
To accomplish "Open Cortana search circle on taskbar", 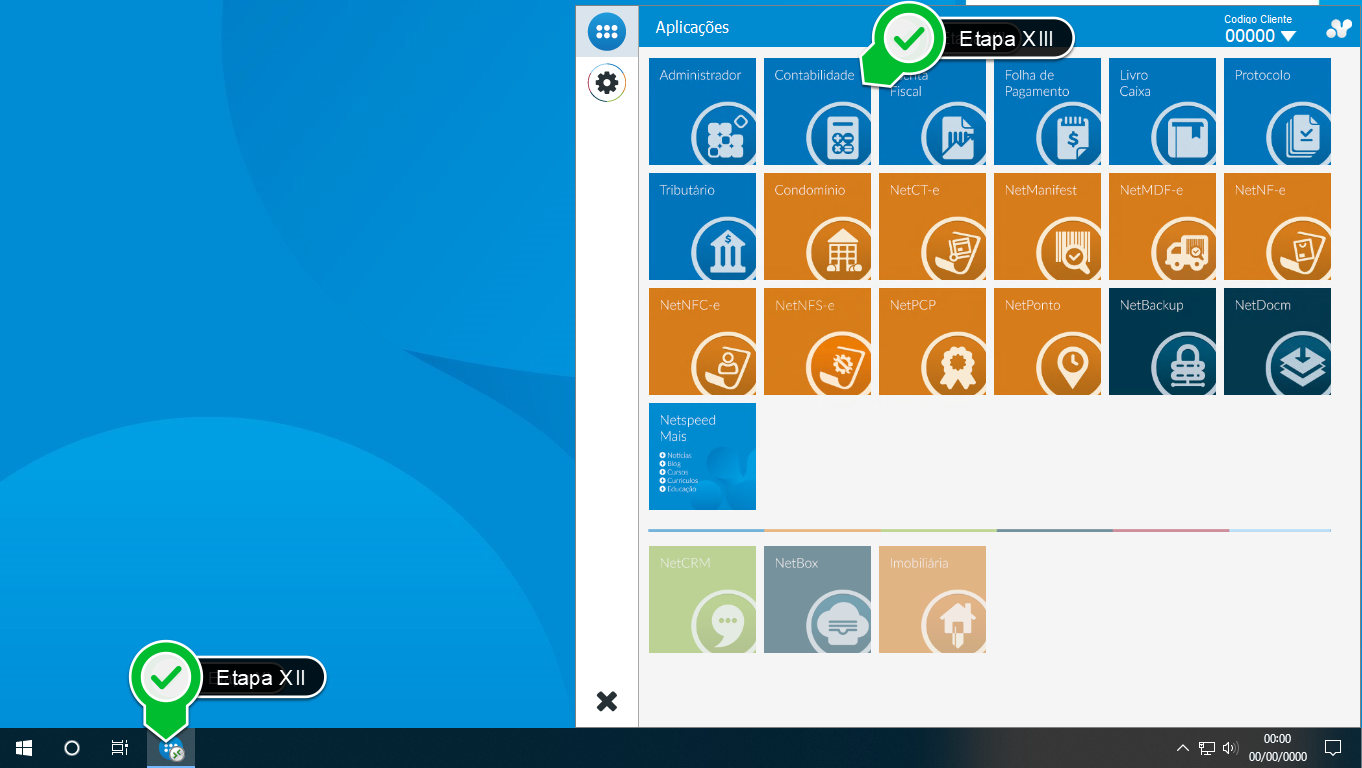I will tap(72, 748).
